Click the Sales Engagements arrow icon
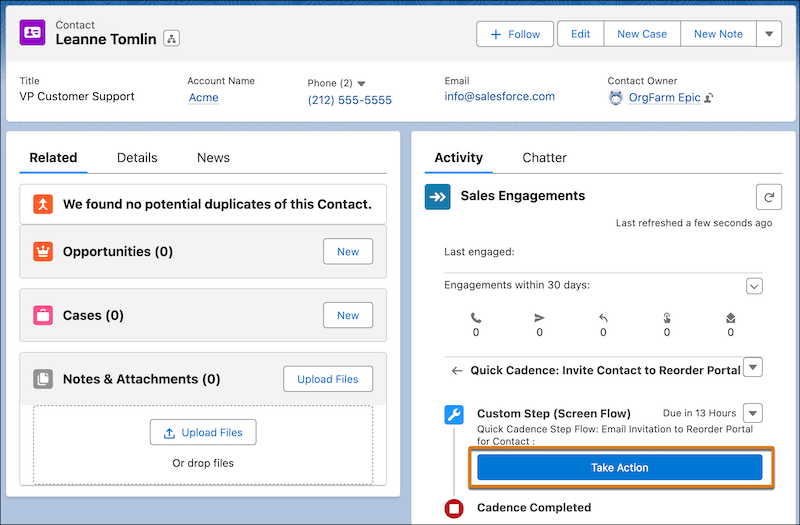800x525 pixels. [438, 197]
